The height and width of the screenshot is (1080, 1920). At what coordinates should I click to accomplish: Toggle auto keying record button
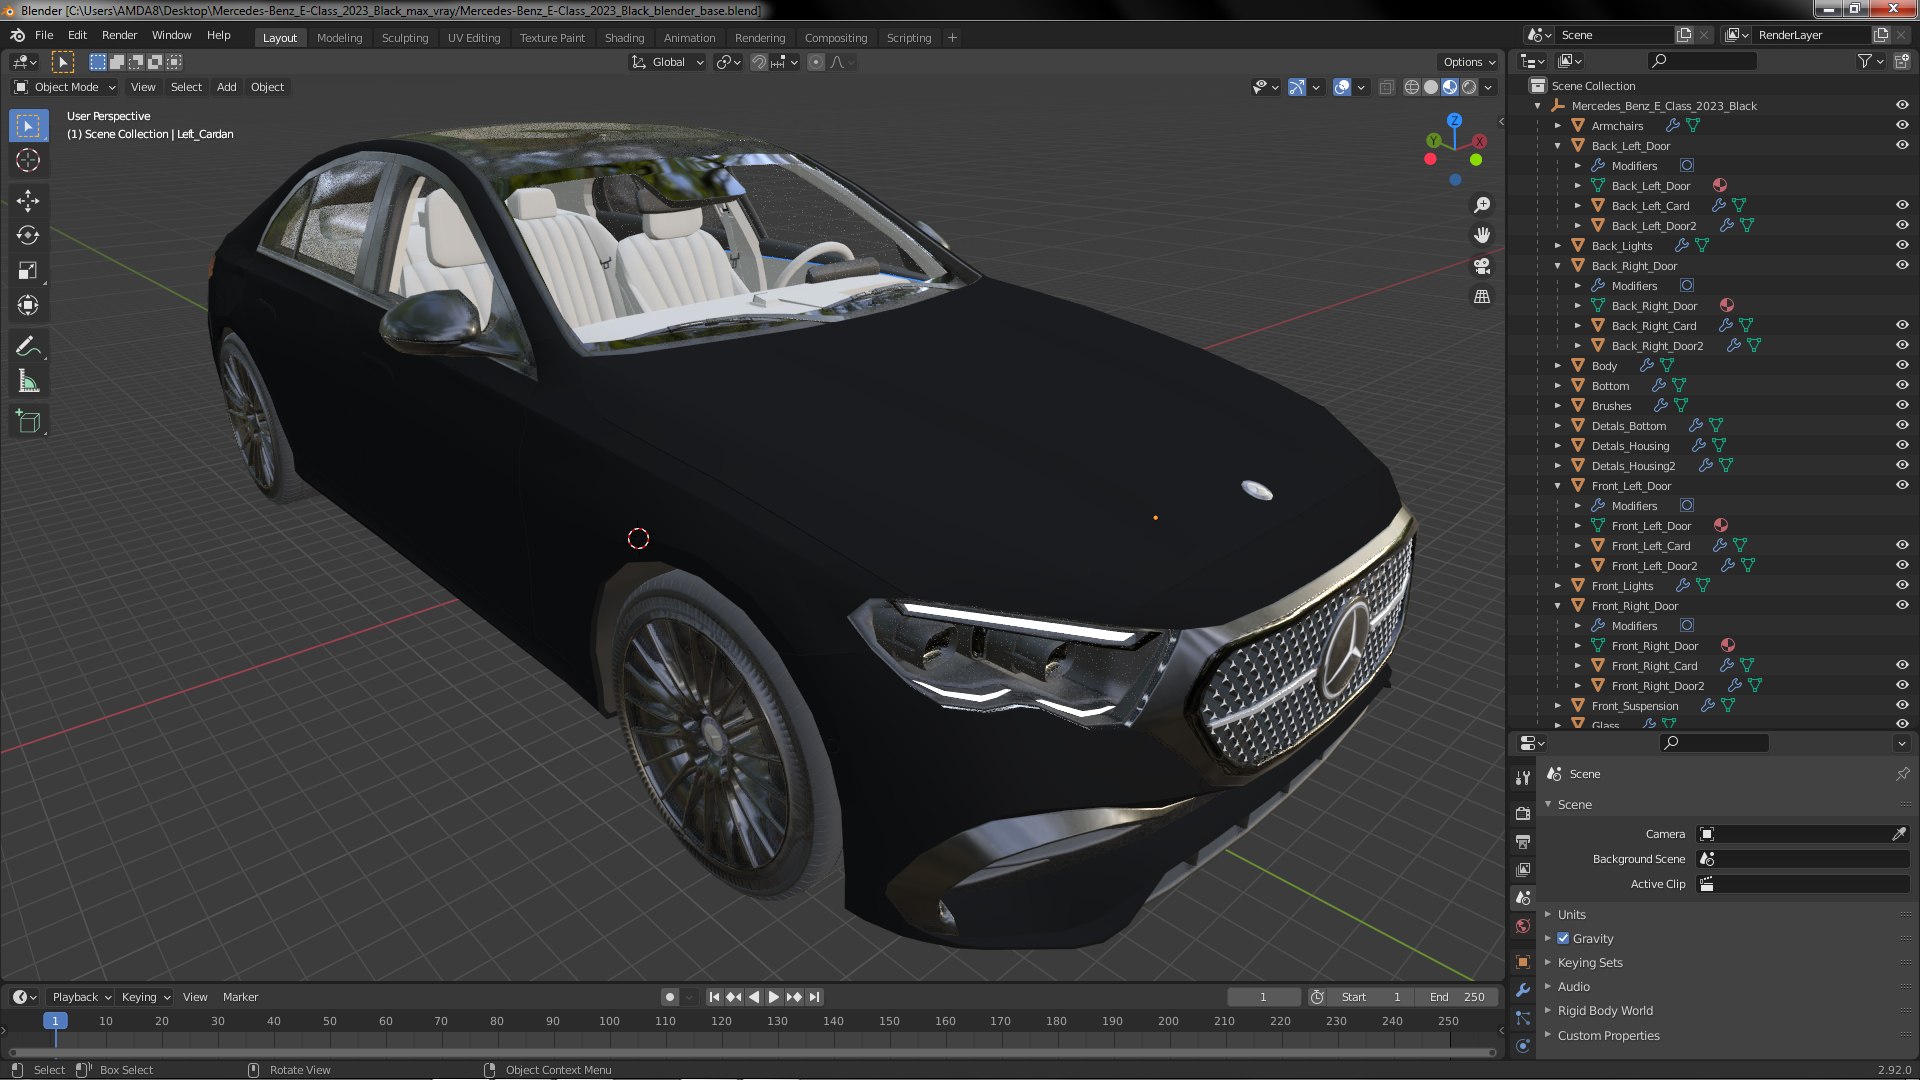coord(669,997)
